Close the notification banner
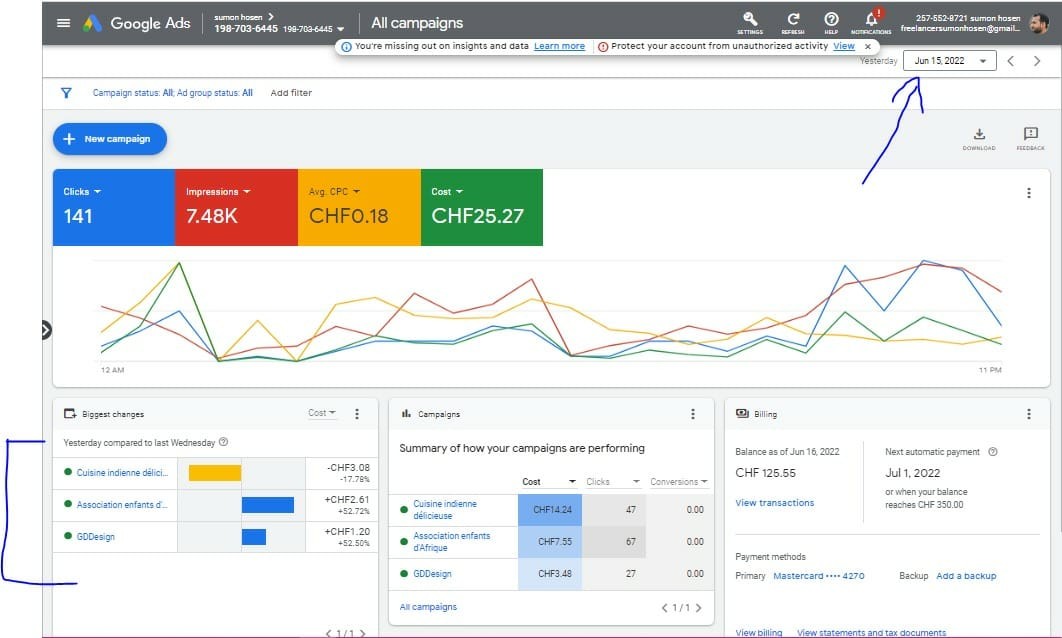The width and height of the screenshot is (1062, 638). pos(867,46)
